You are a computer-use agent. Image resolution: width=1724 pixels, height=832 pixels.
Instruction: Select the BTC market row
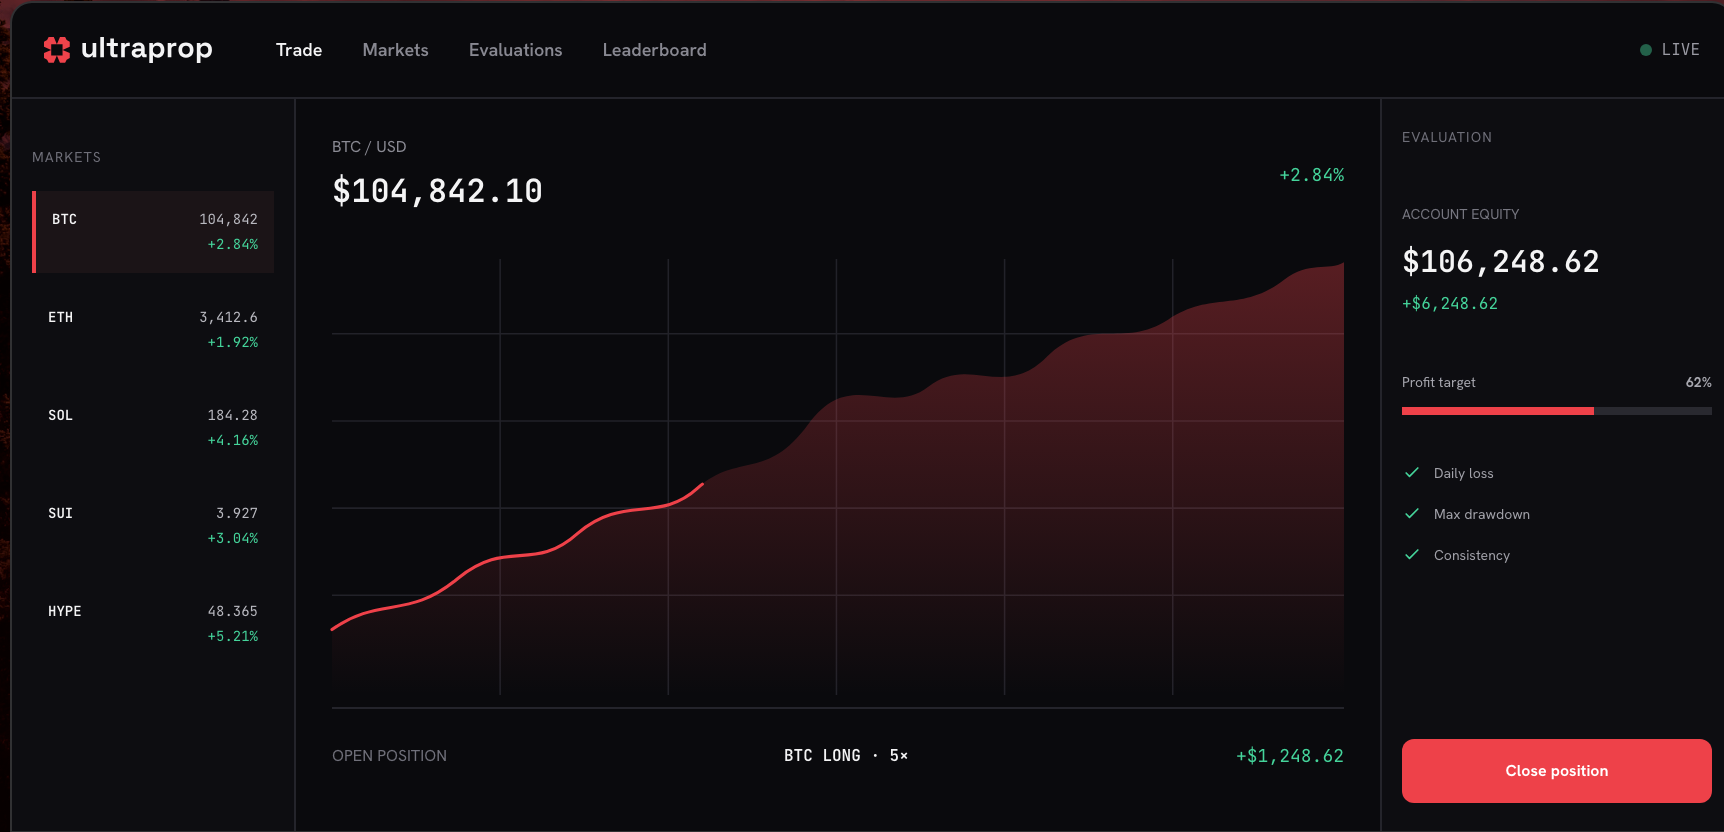[153, 232]
